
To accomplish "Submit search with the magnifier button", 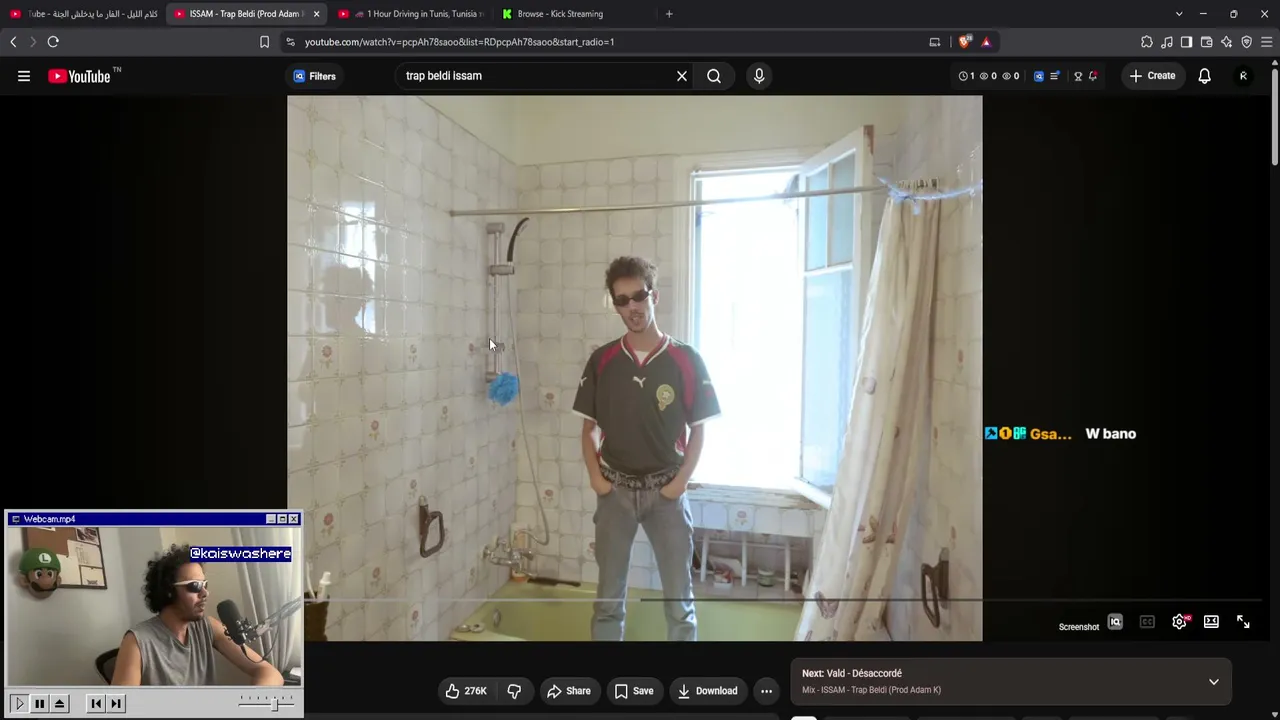I will [x=714, y=76].
